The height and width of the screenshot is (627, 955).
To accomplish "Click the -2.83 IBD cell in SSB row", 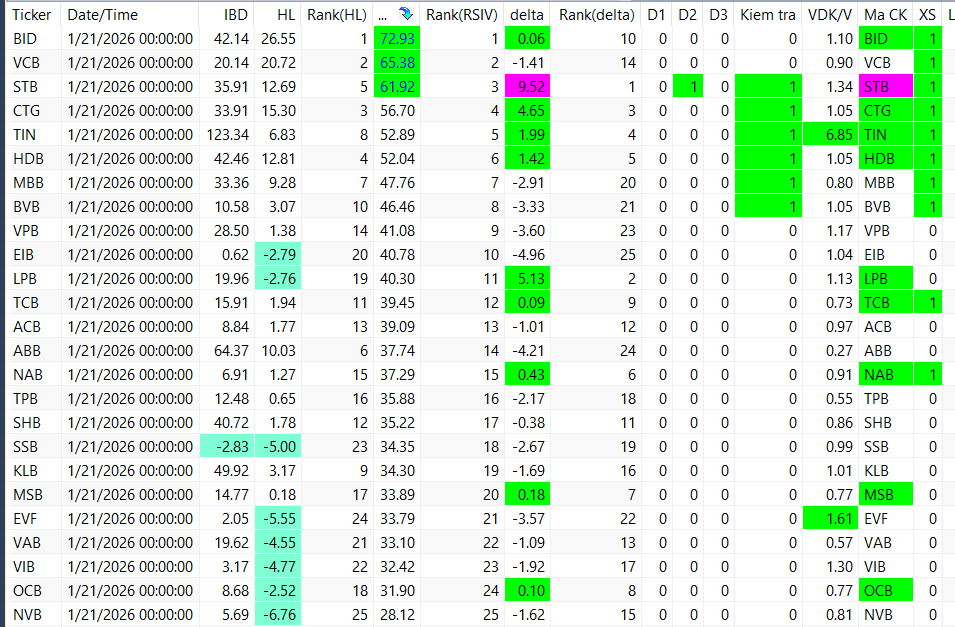I will point(227,447).
